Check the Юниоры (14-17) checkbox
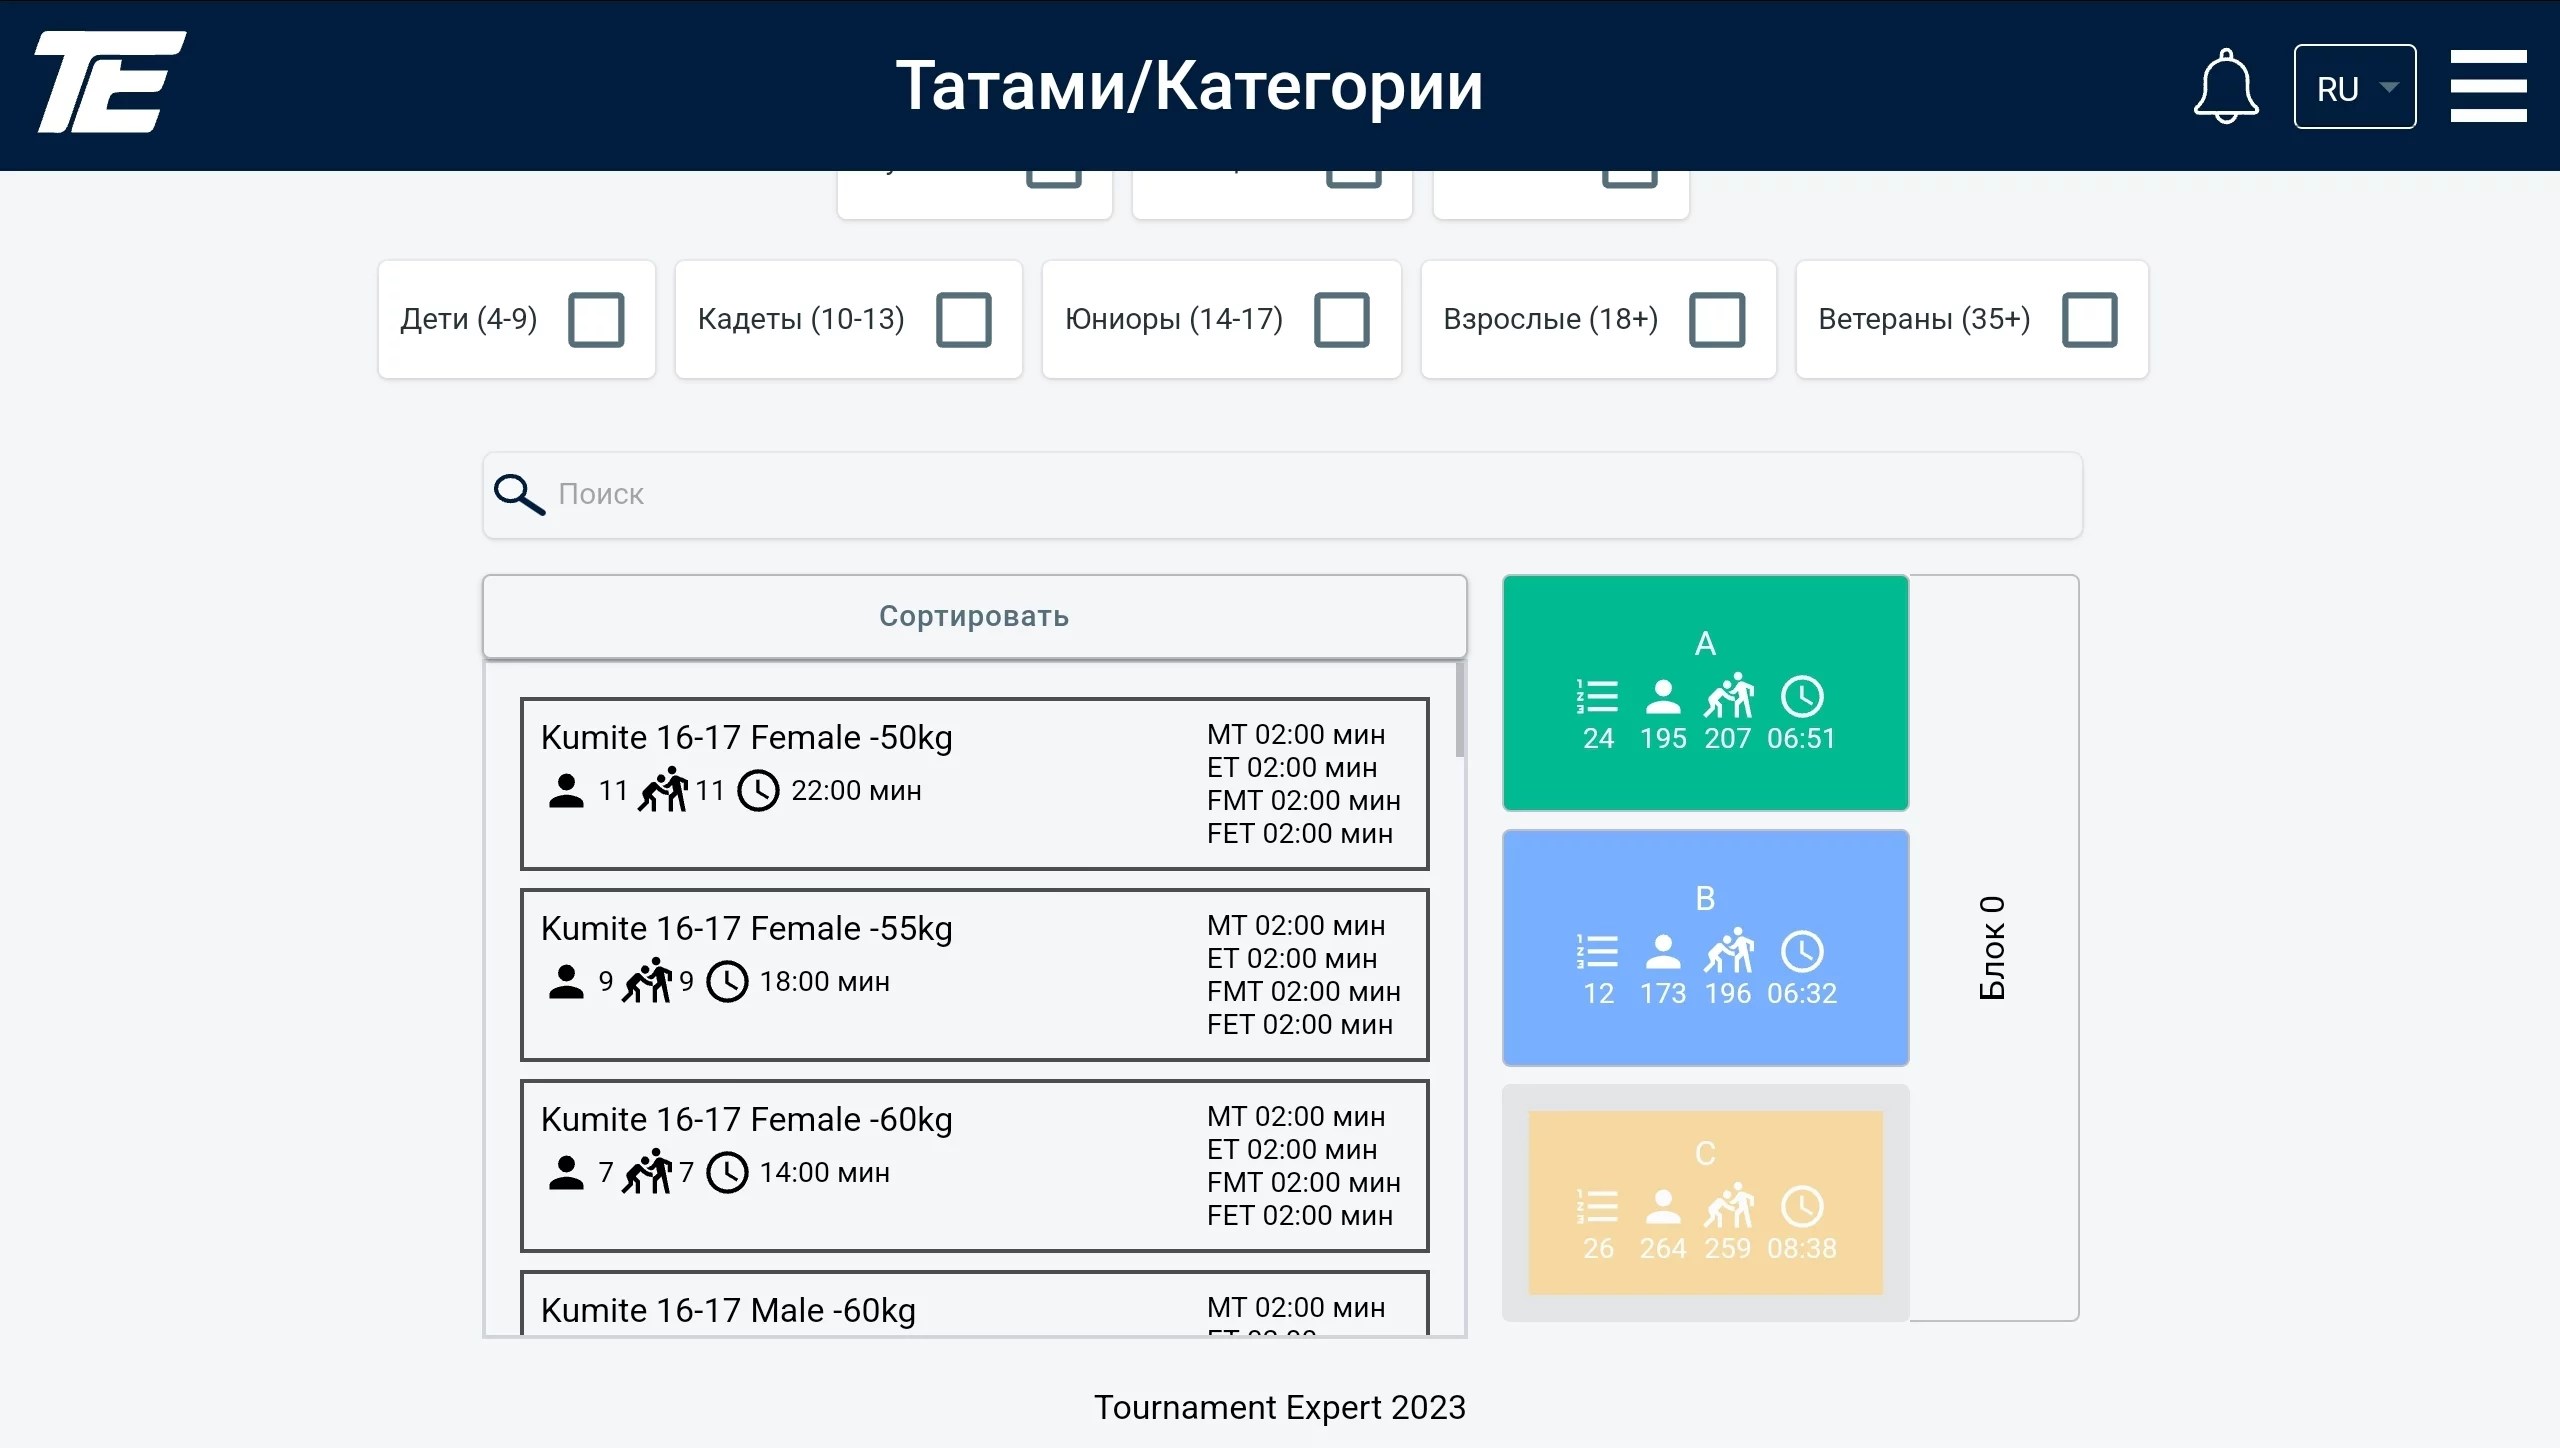Image resolution: width=2560 pixels, height=1448 pixels. pyautogui.click(x=1342, y=320)
